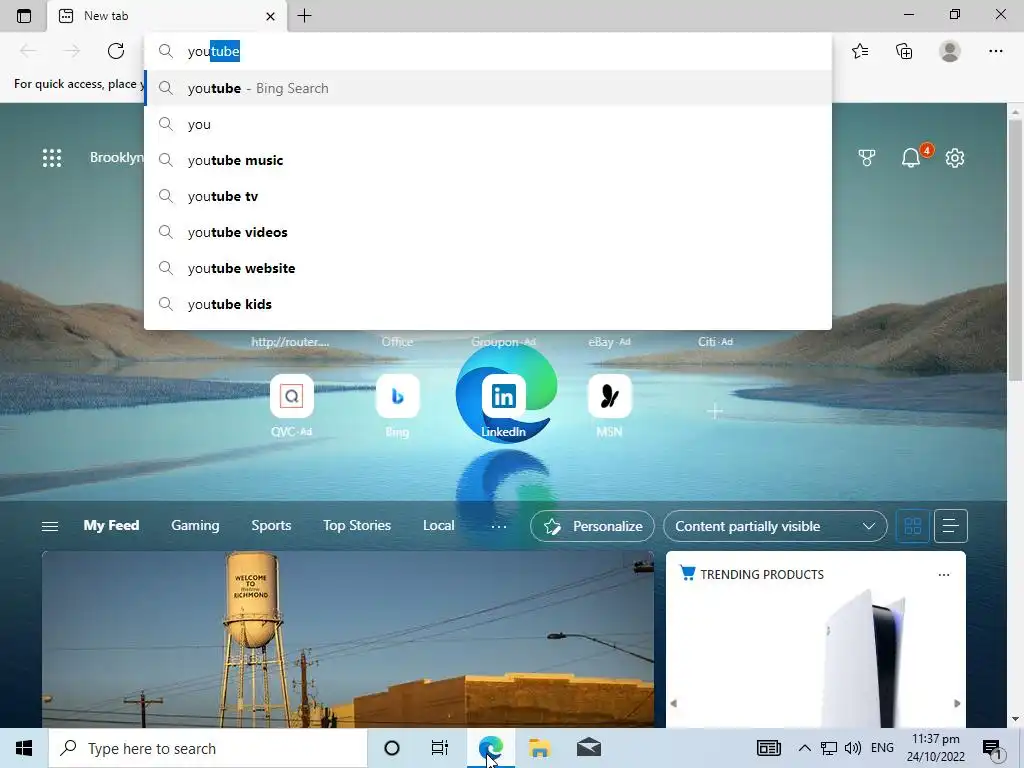Image resolution: width=1024 pixels, height=768 pixels.
Task: Switch feed to grid view layout
Action: [x=912, y=526]
